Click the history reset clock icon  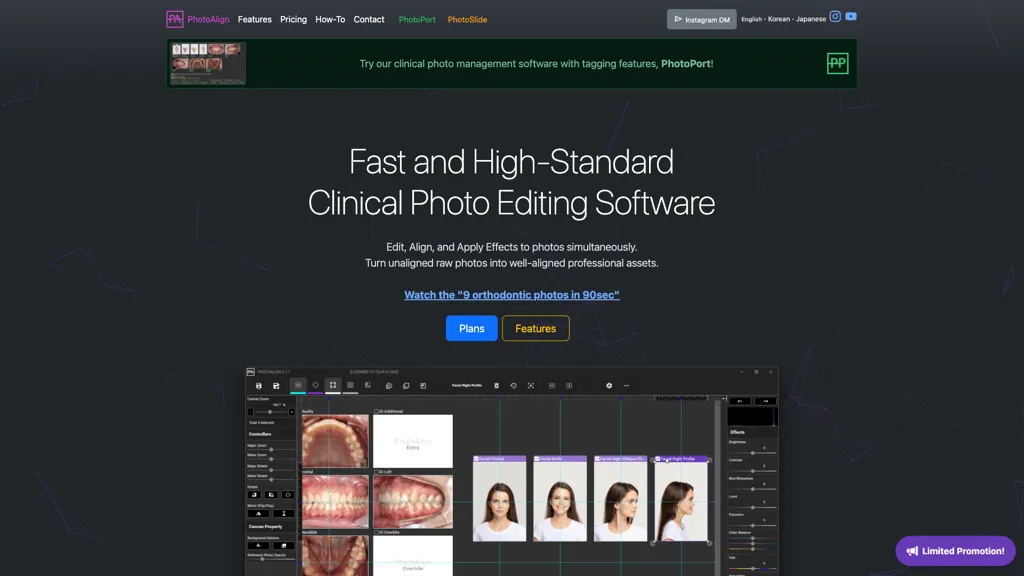[x=513, y=385]
